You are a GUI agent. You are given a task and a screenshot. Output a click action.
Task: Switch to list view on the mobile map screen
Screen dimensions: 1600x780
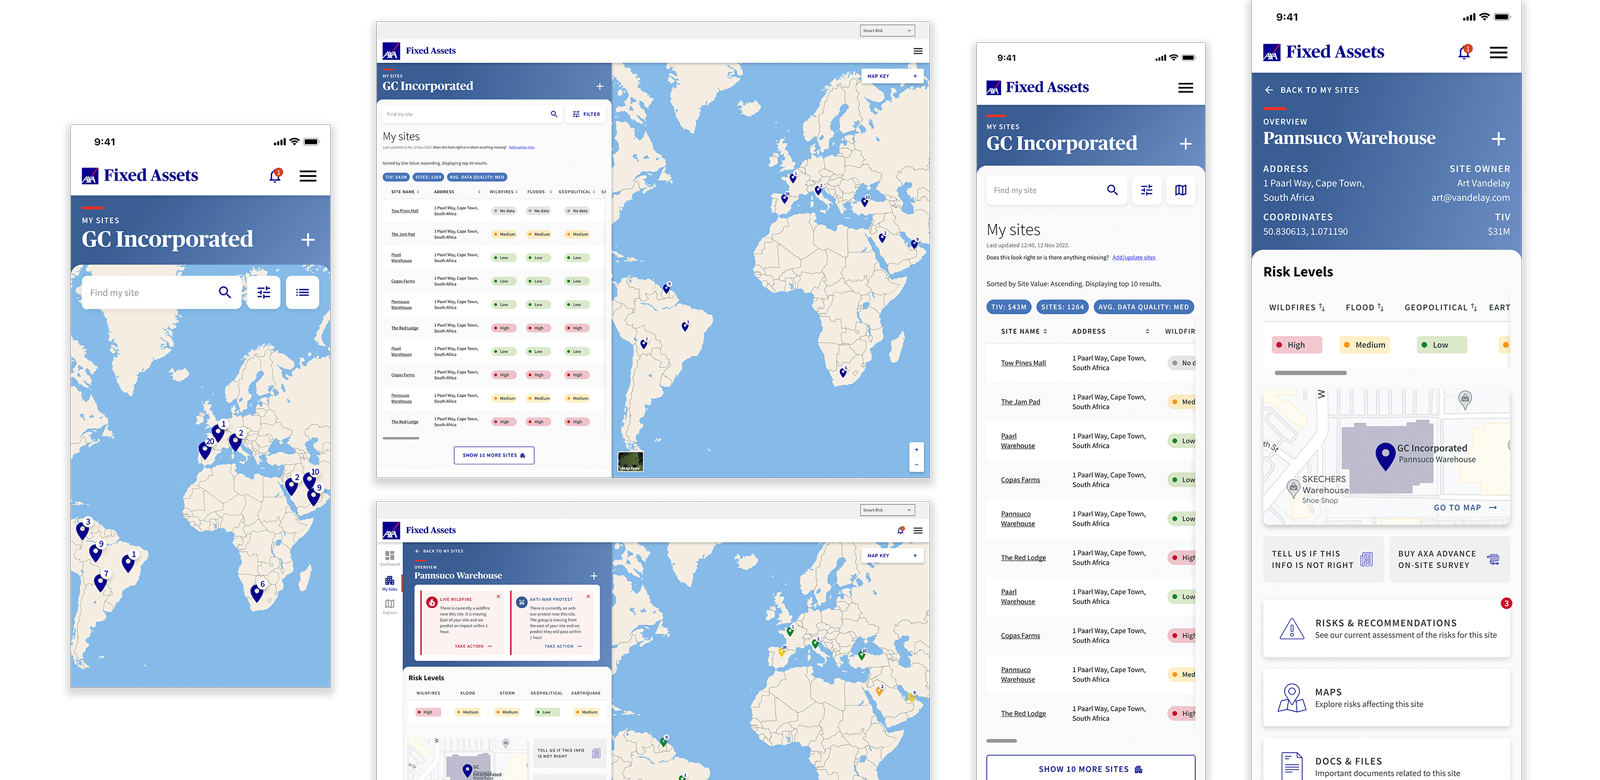click(x=302, y=293)
